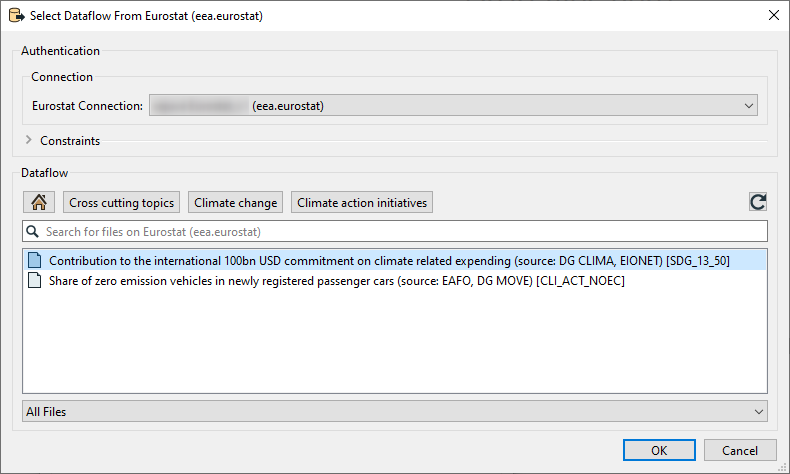This screenshot has height=474, width=790.
Task: Close the Select Dataflow dialog window
Action: tap(771, 15)
